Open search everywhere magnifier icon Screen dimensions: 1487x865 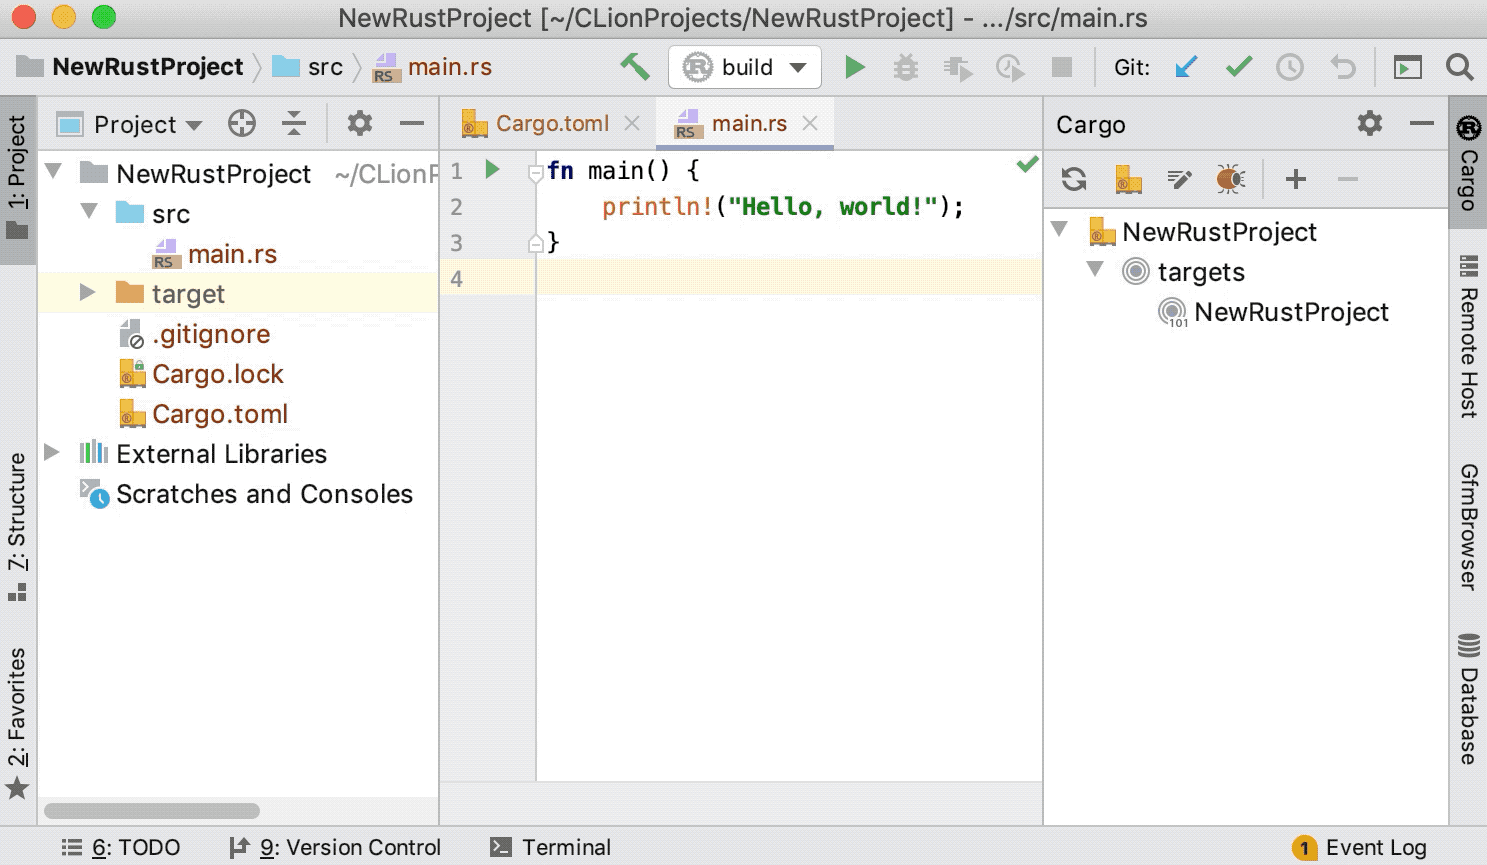coord(1459,67)
